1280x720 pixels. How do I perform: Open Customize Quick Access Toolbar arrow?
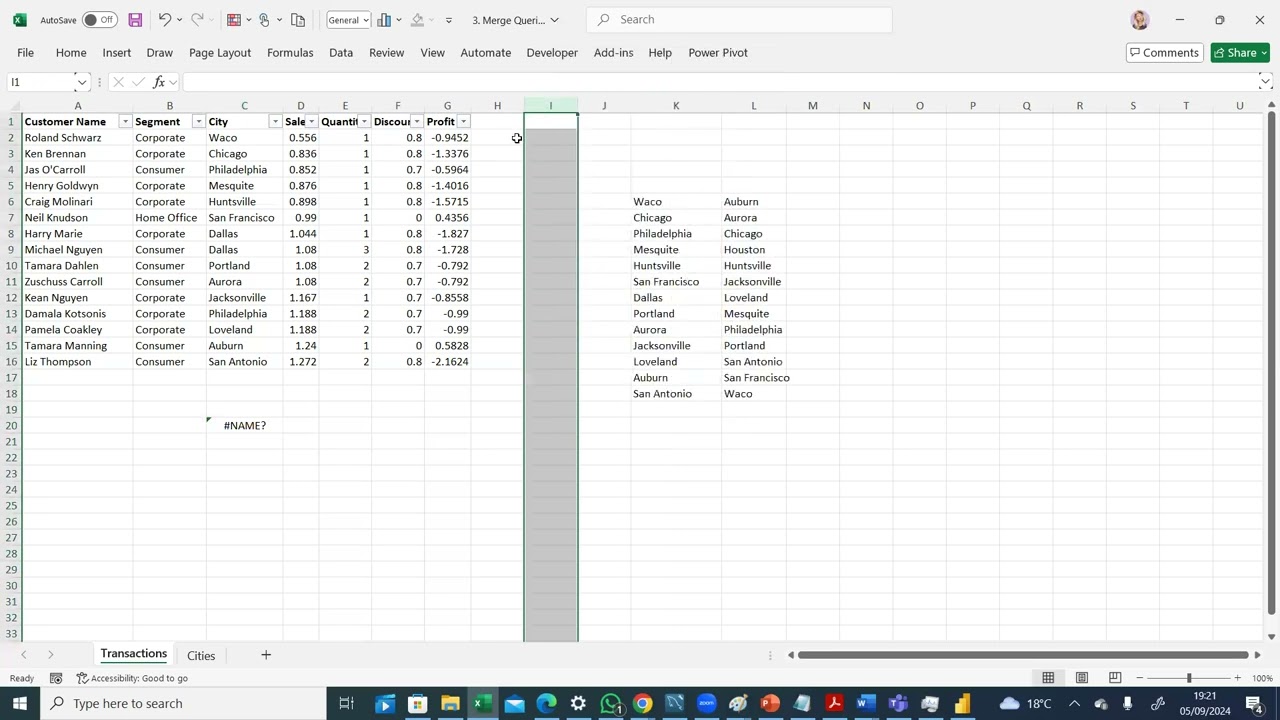[x=448, y=20]
